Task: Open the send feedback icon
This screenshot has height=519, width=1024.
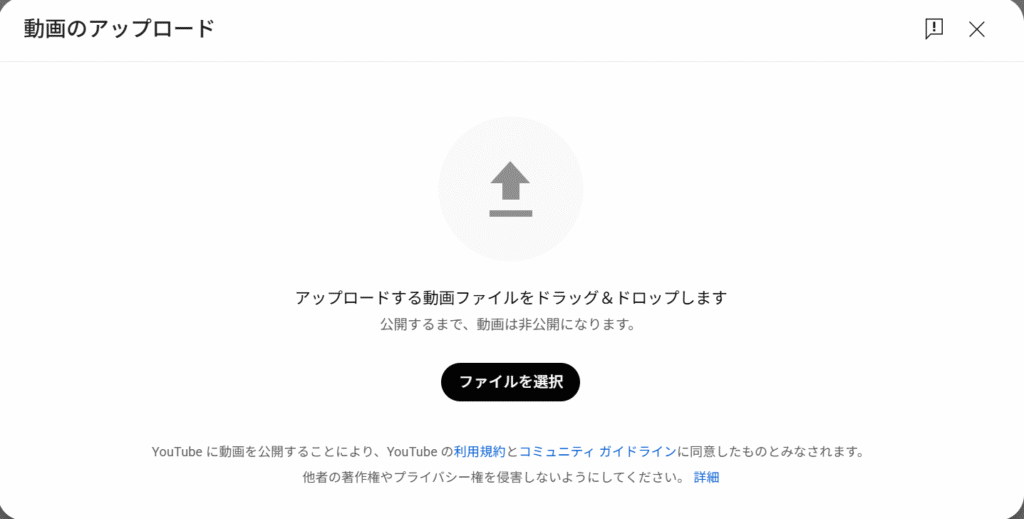Action: (x=934, y=29)
